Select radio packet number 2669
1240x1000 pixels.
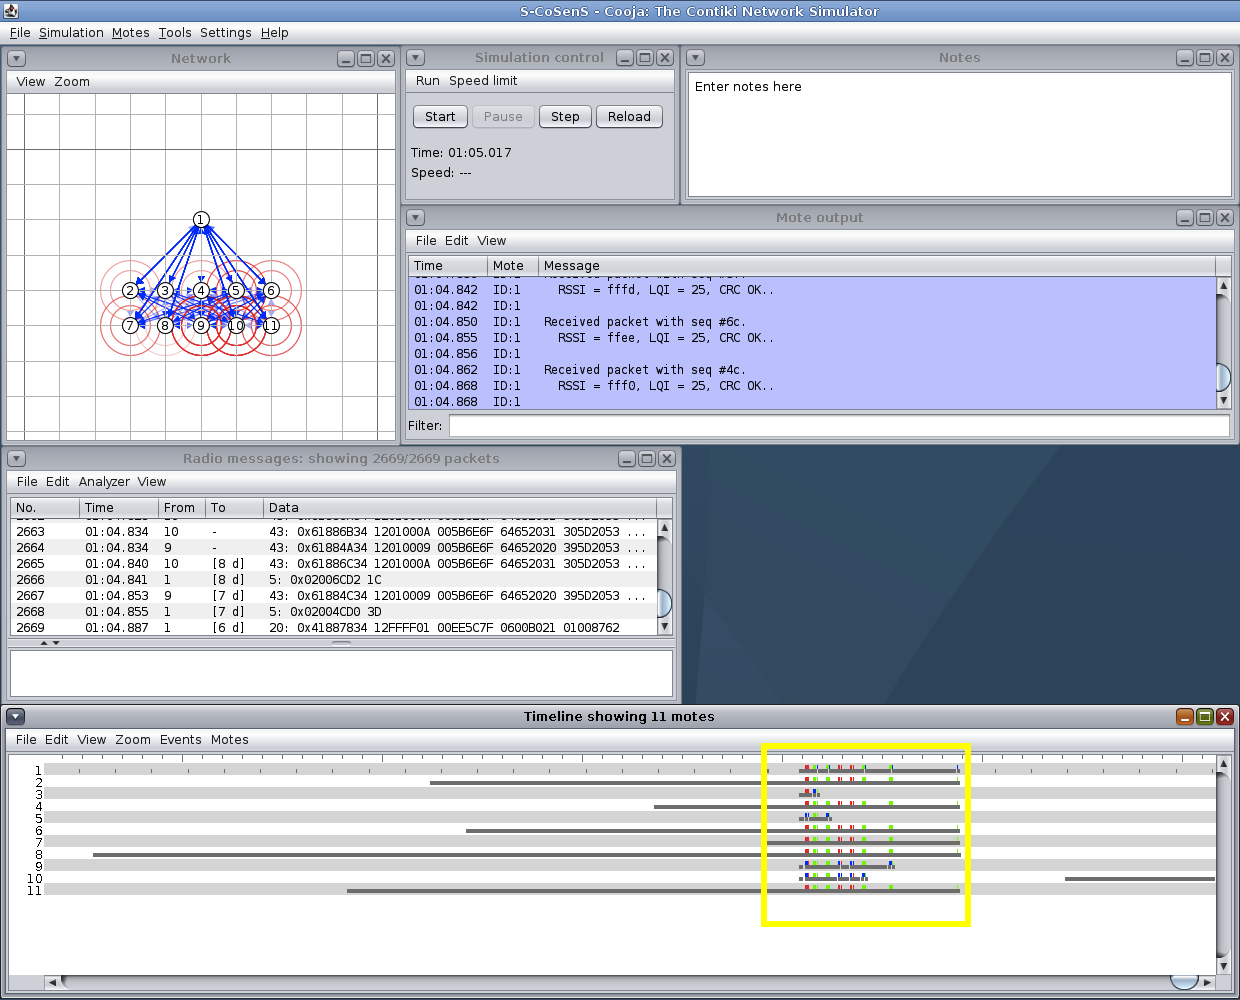pos(334,628)
